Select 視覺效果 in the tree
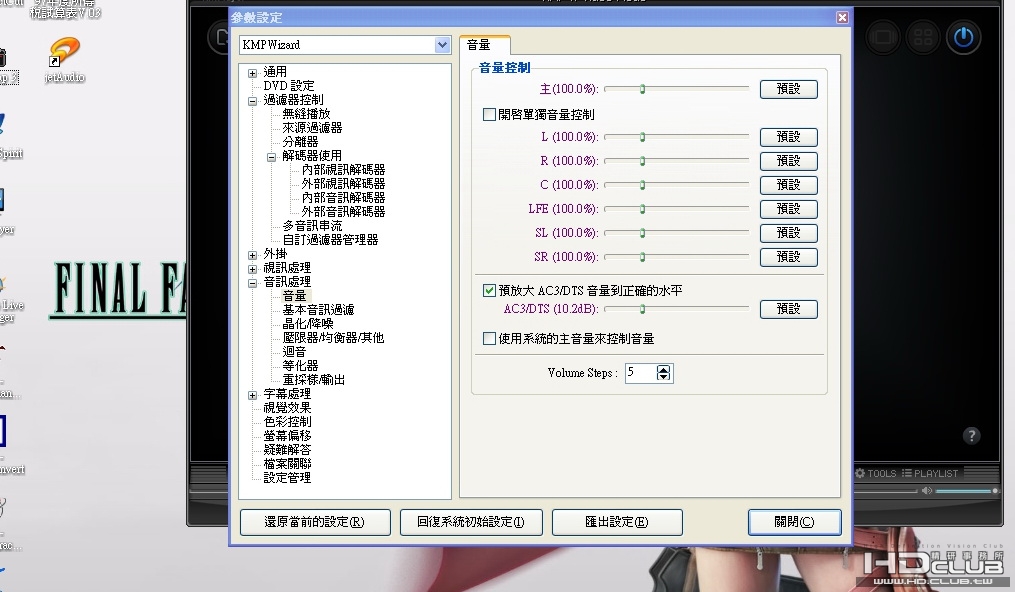The width and height of the screenshot is (1015, 592). 287,408
